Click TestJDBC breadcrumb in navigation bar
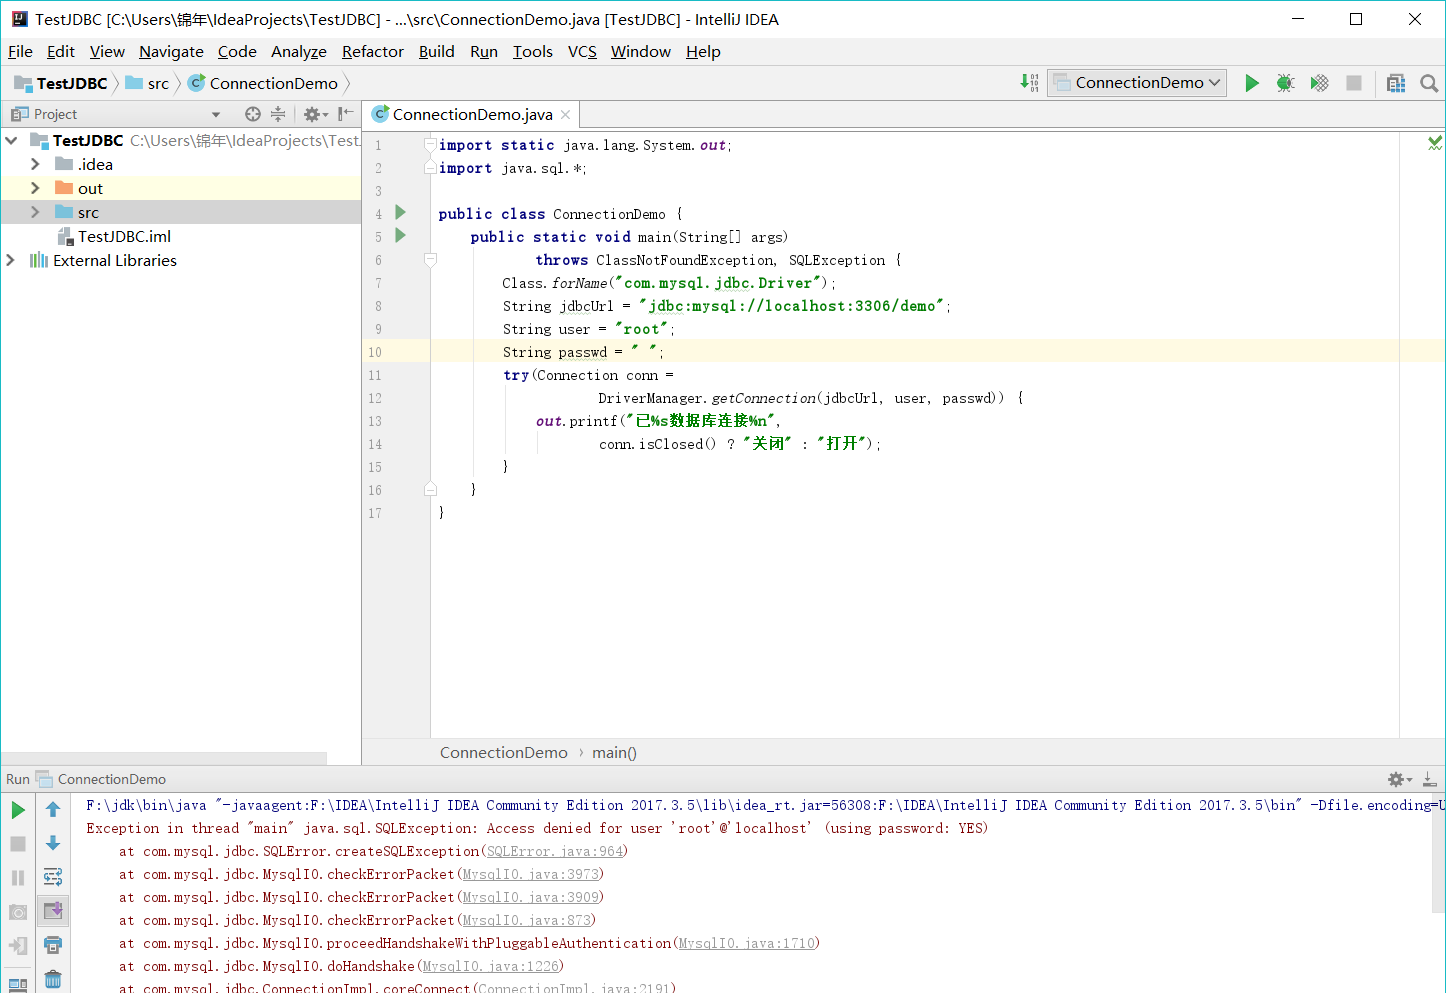The width and height of the screenshot is (1446, 993). click(x=61, y=83)
